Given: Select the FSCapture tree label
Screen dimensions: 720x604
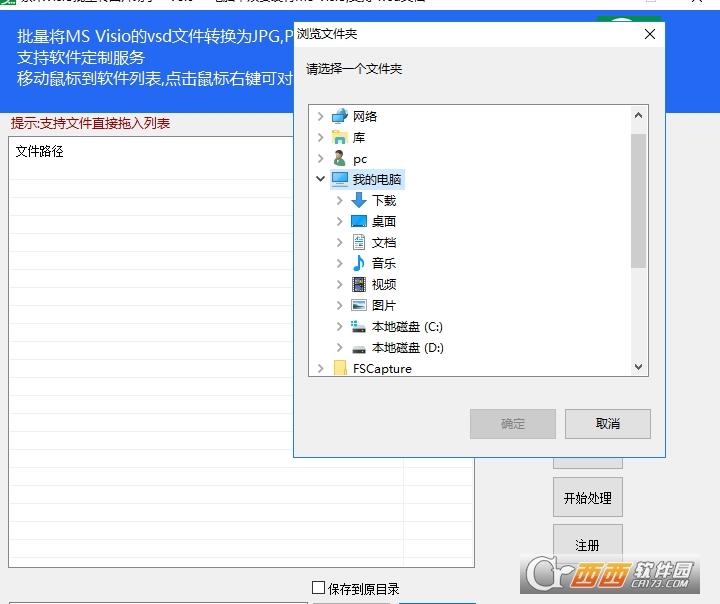Looking at the screenshot, I should pyautogui.click(x=382, y=369).
